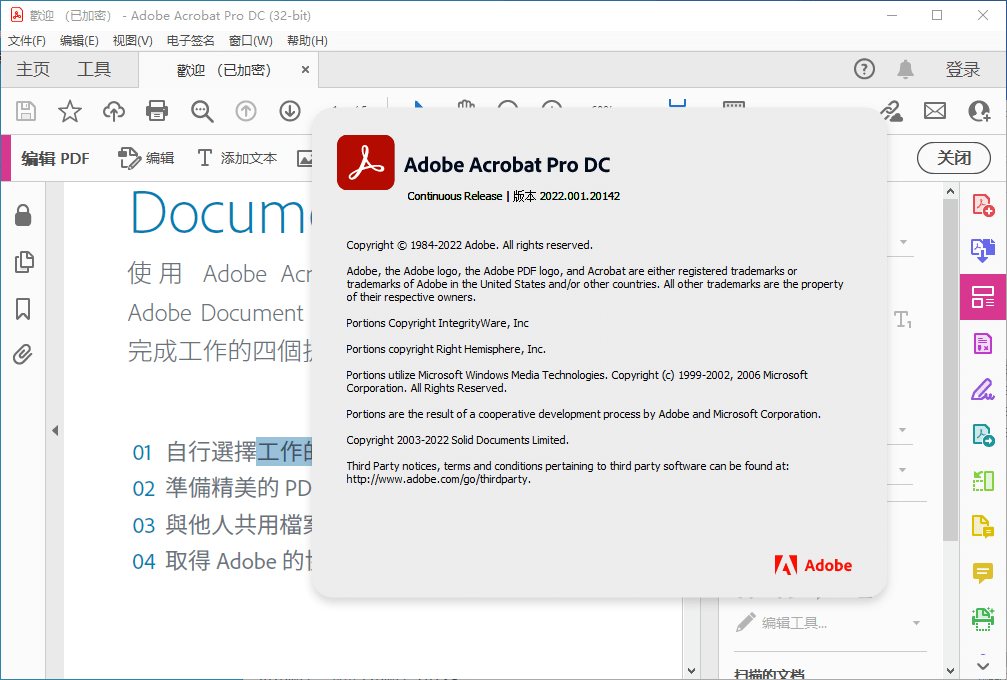Image resolution: width=1007 pixels, height=680 pixels.
Task: Switch to the 主页 tab
Action: [x=32, y=69]
